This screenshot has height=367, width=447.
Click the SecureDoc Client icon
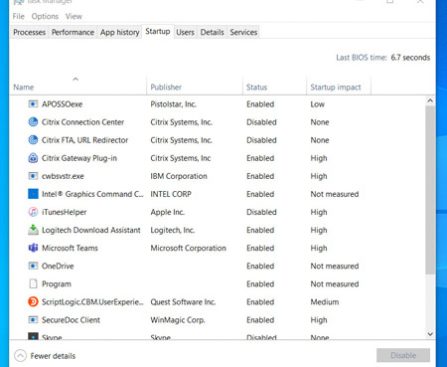pyautogui.click(x=33, y=320)
